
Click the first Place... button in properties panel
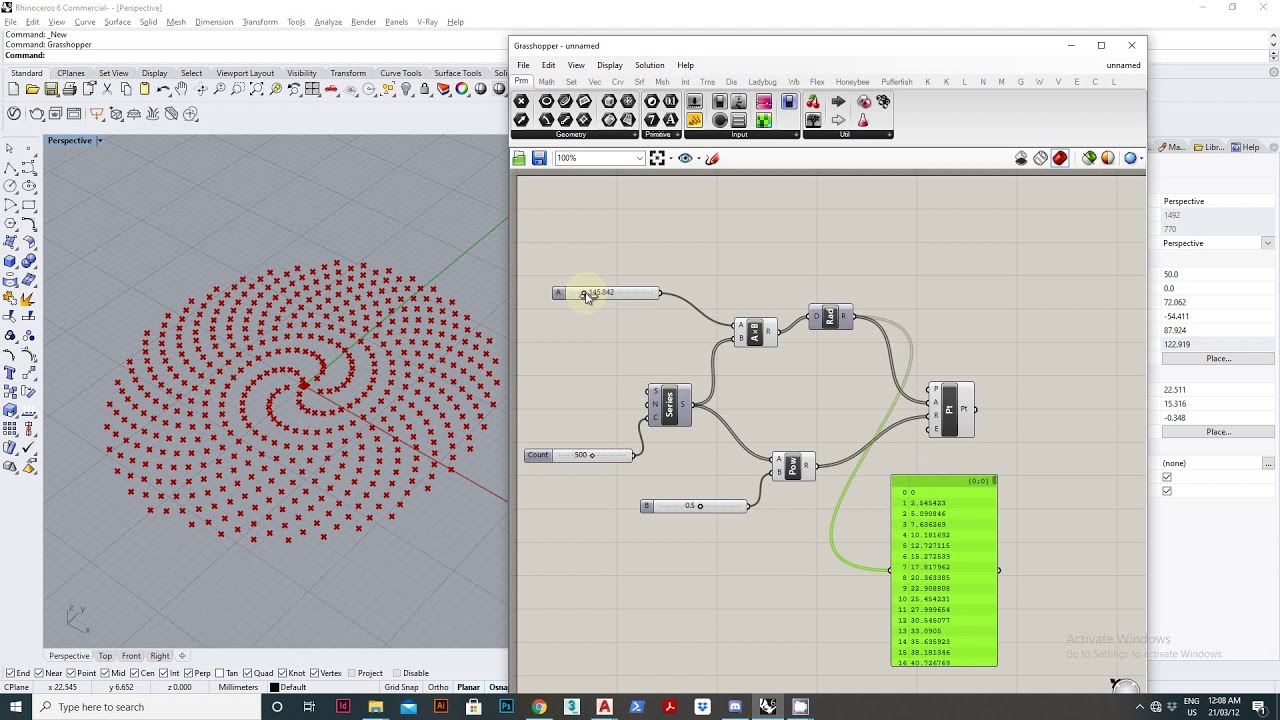[x=1218, y=358]
